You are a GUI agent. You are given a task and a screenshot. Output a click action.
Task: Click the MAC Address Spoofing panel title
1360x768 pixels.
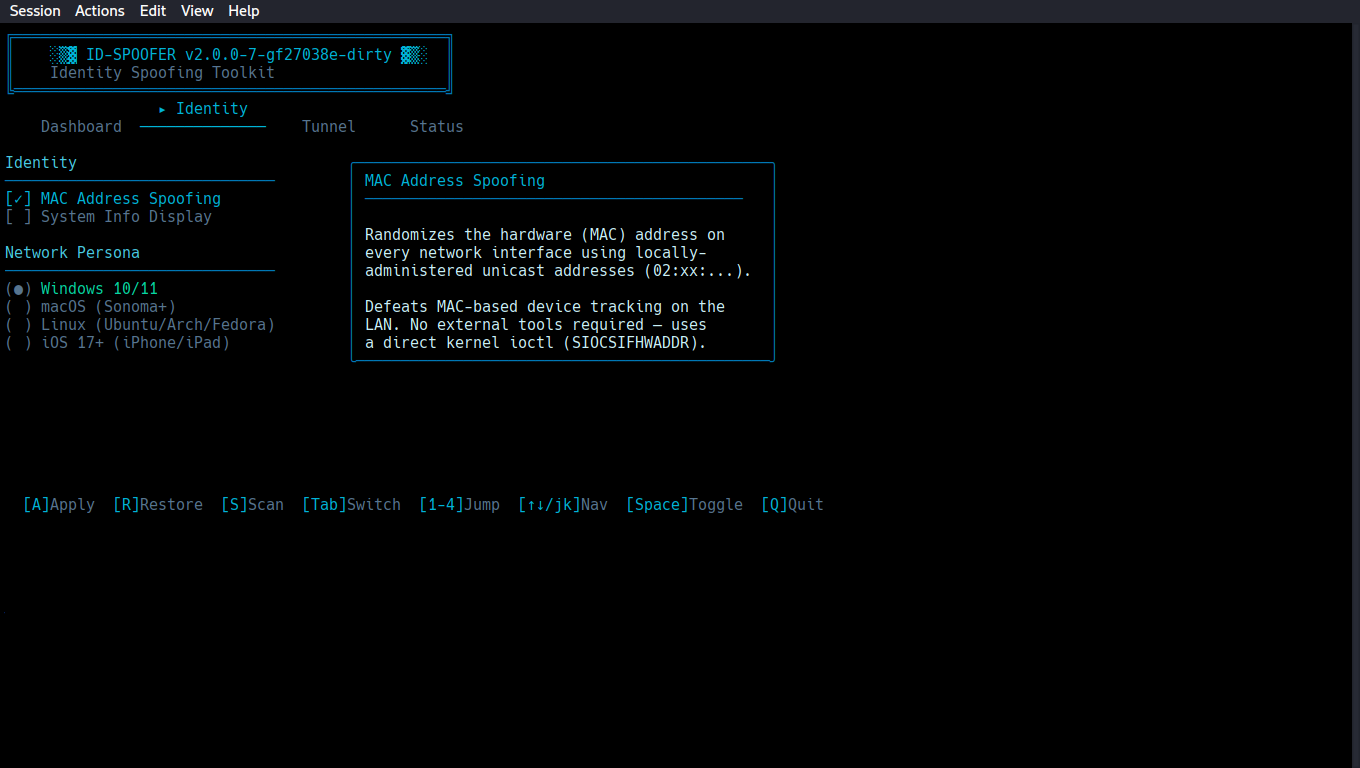455,181
